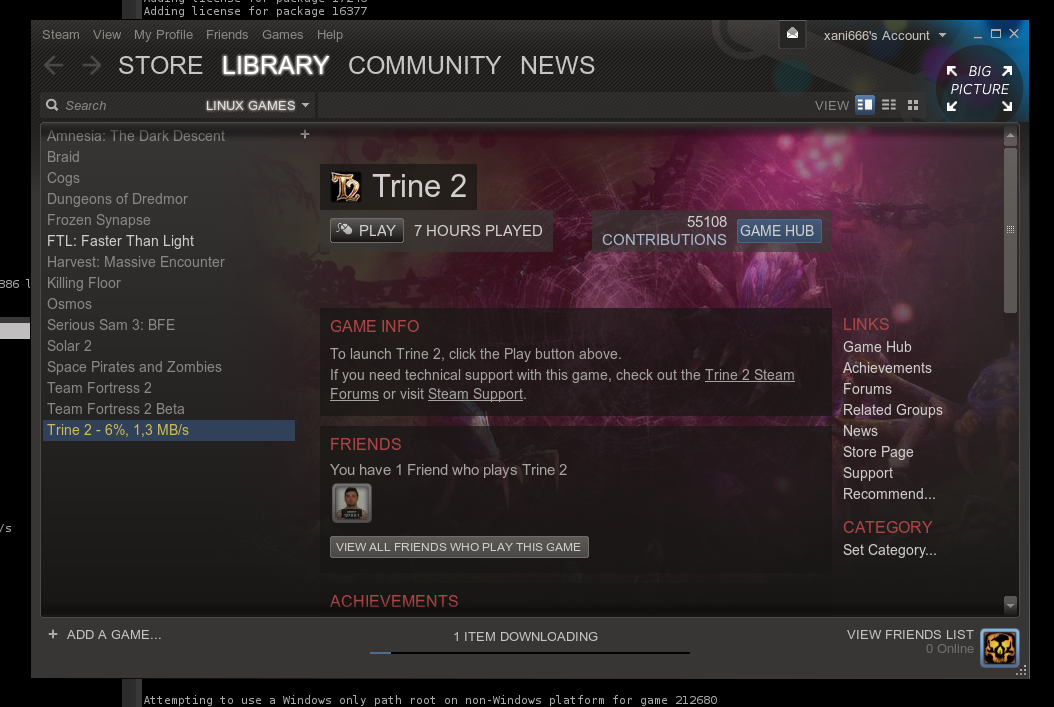Open the View menu

pyautogui.click(x=107, y=34)
